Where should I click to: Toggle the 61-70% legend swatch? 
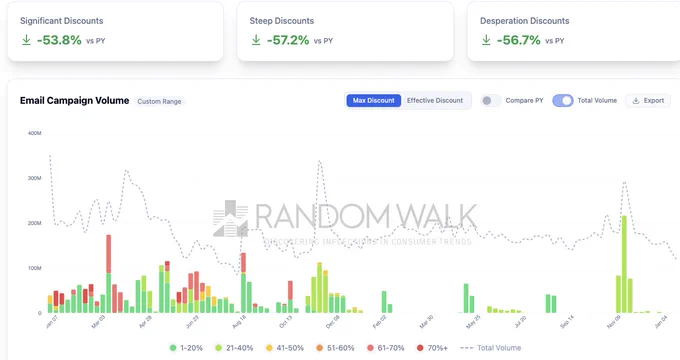(x=370, y=348)
